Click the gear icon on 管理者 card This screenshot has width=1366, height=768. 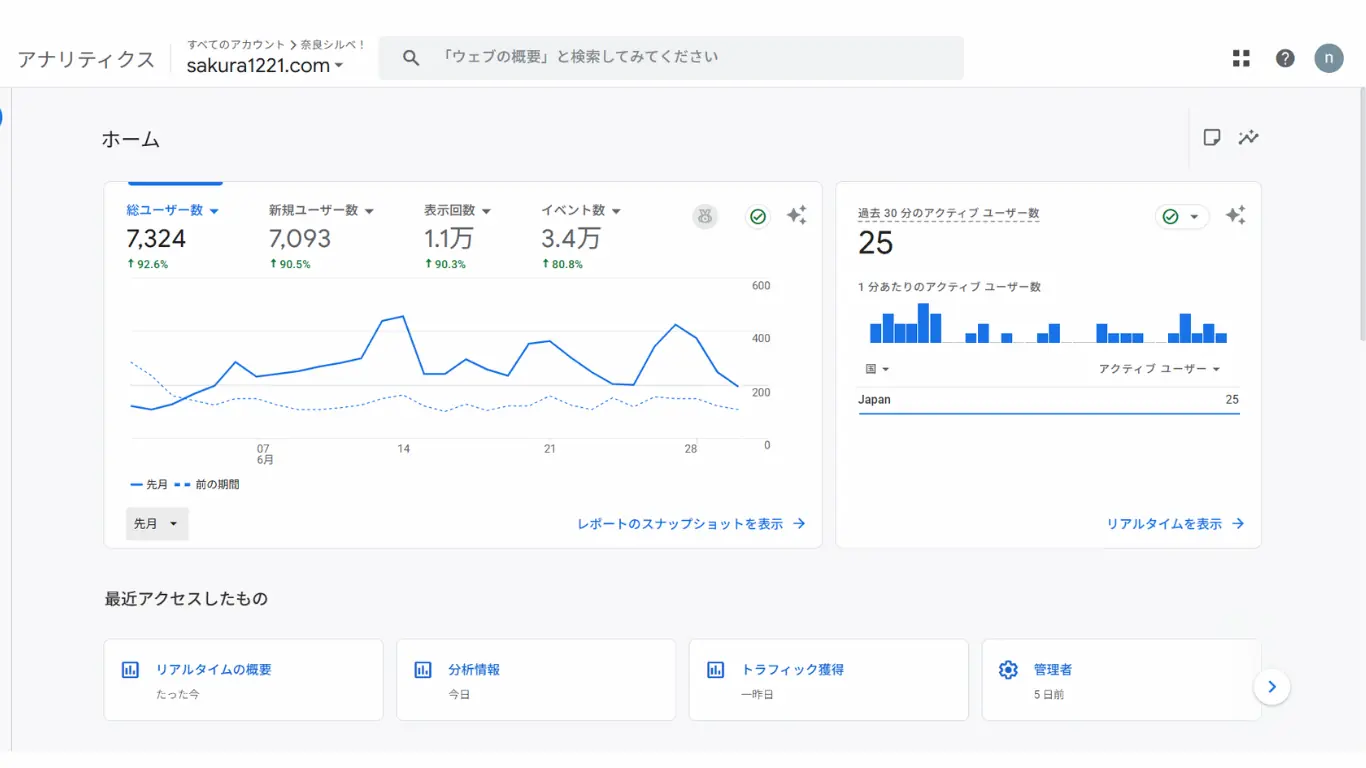1008,670
